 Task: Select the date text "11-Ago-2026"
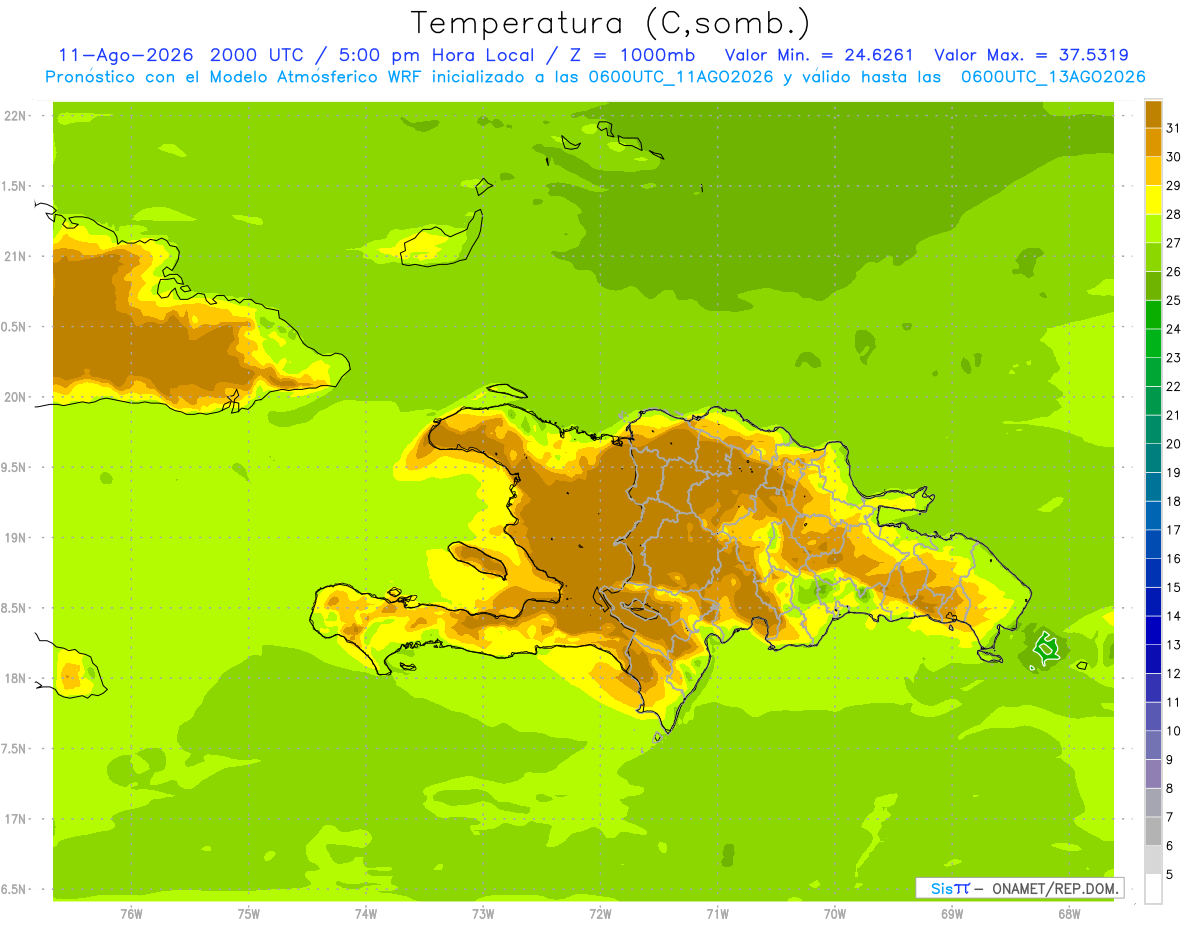126,55
